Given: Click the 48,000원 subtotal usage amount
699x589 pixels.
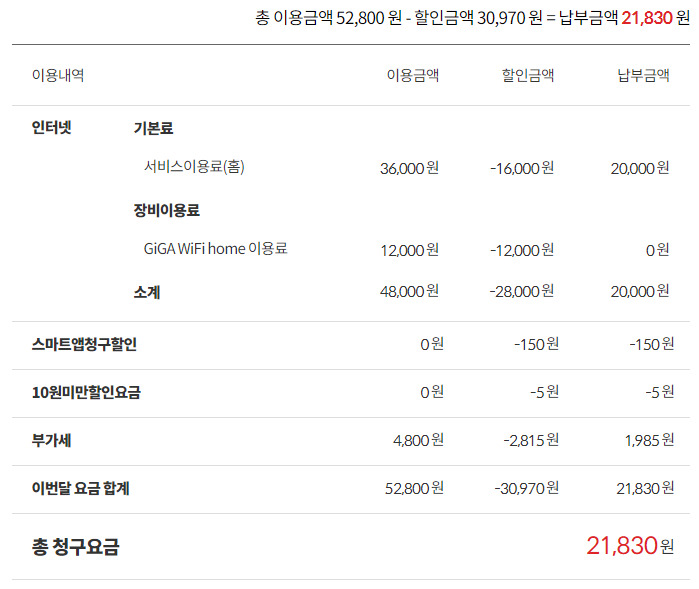Looking at the screenshot, I should (409, 291).
